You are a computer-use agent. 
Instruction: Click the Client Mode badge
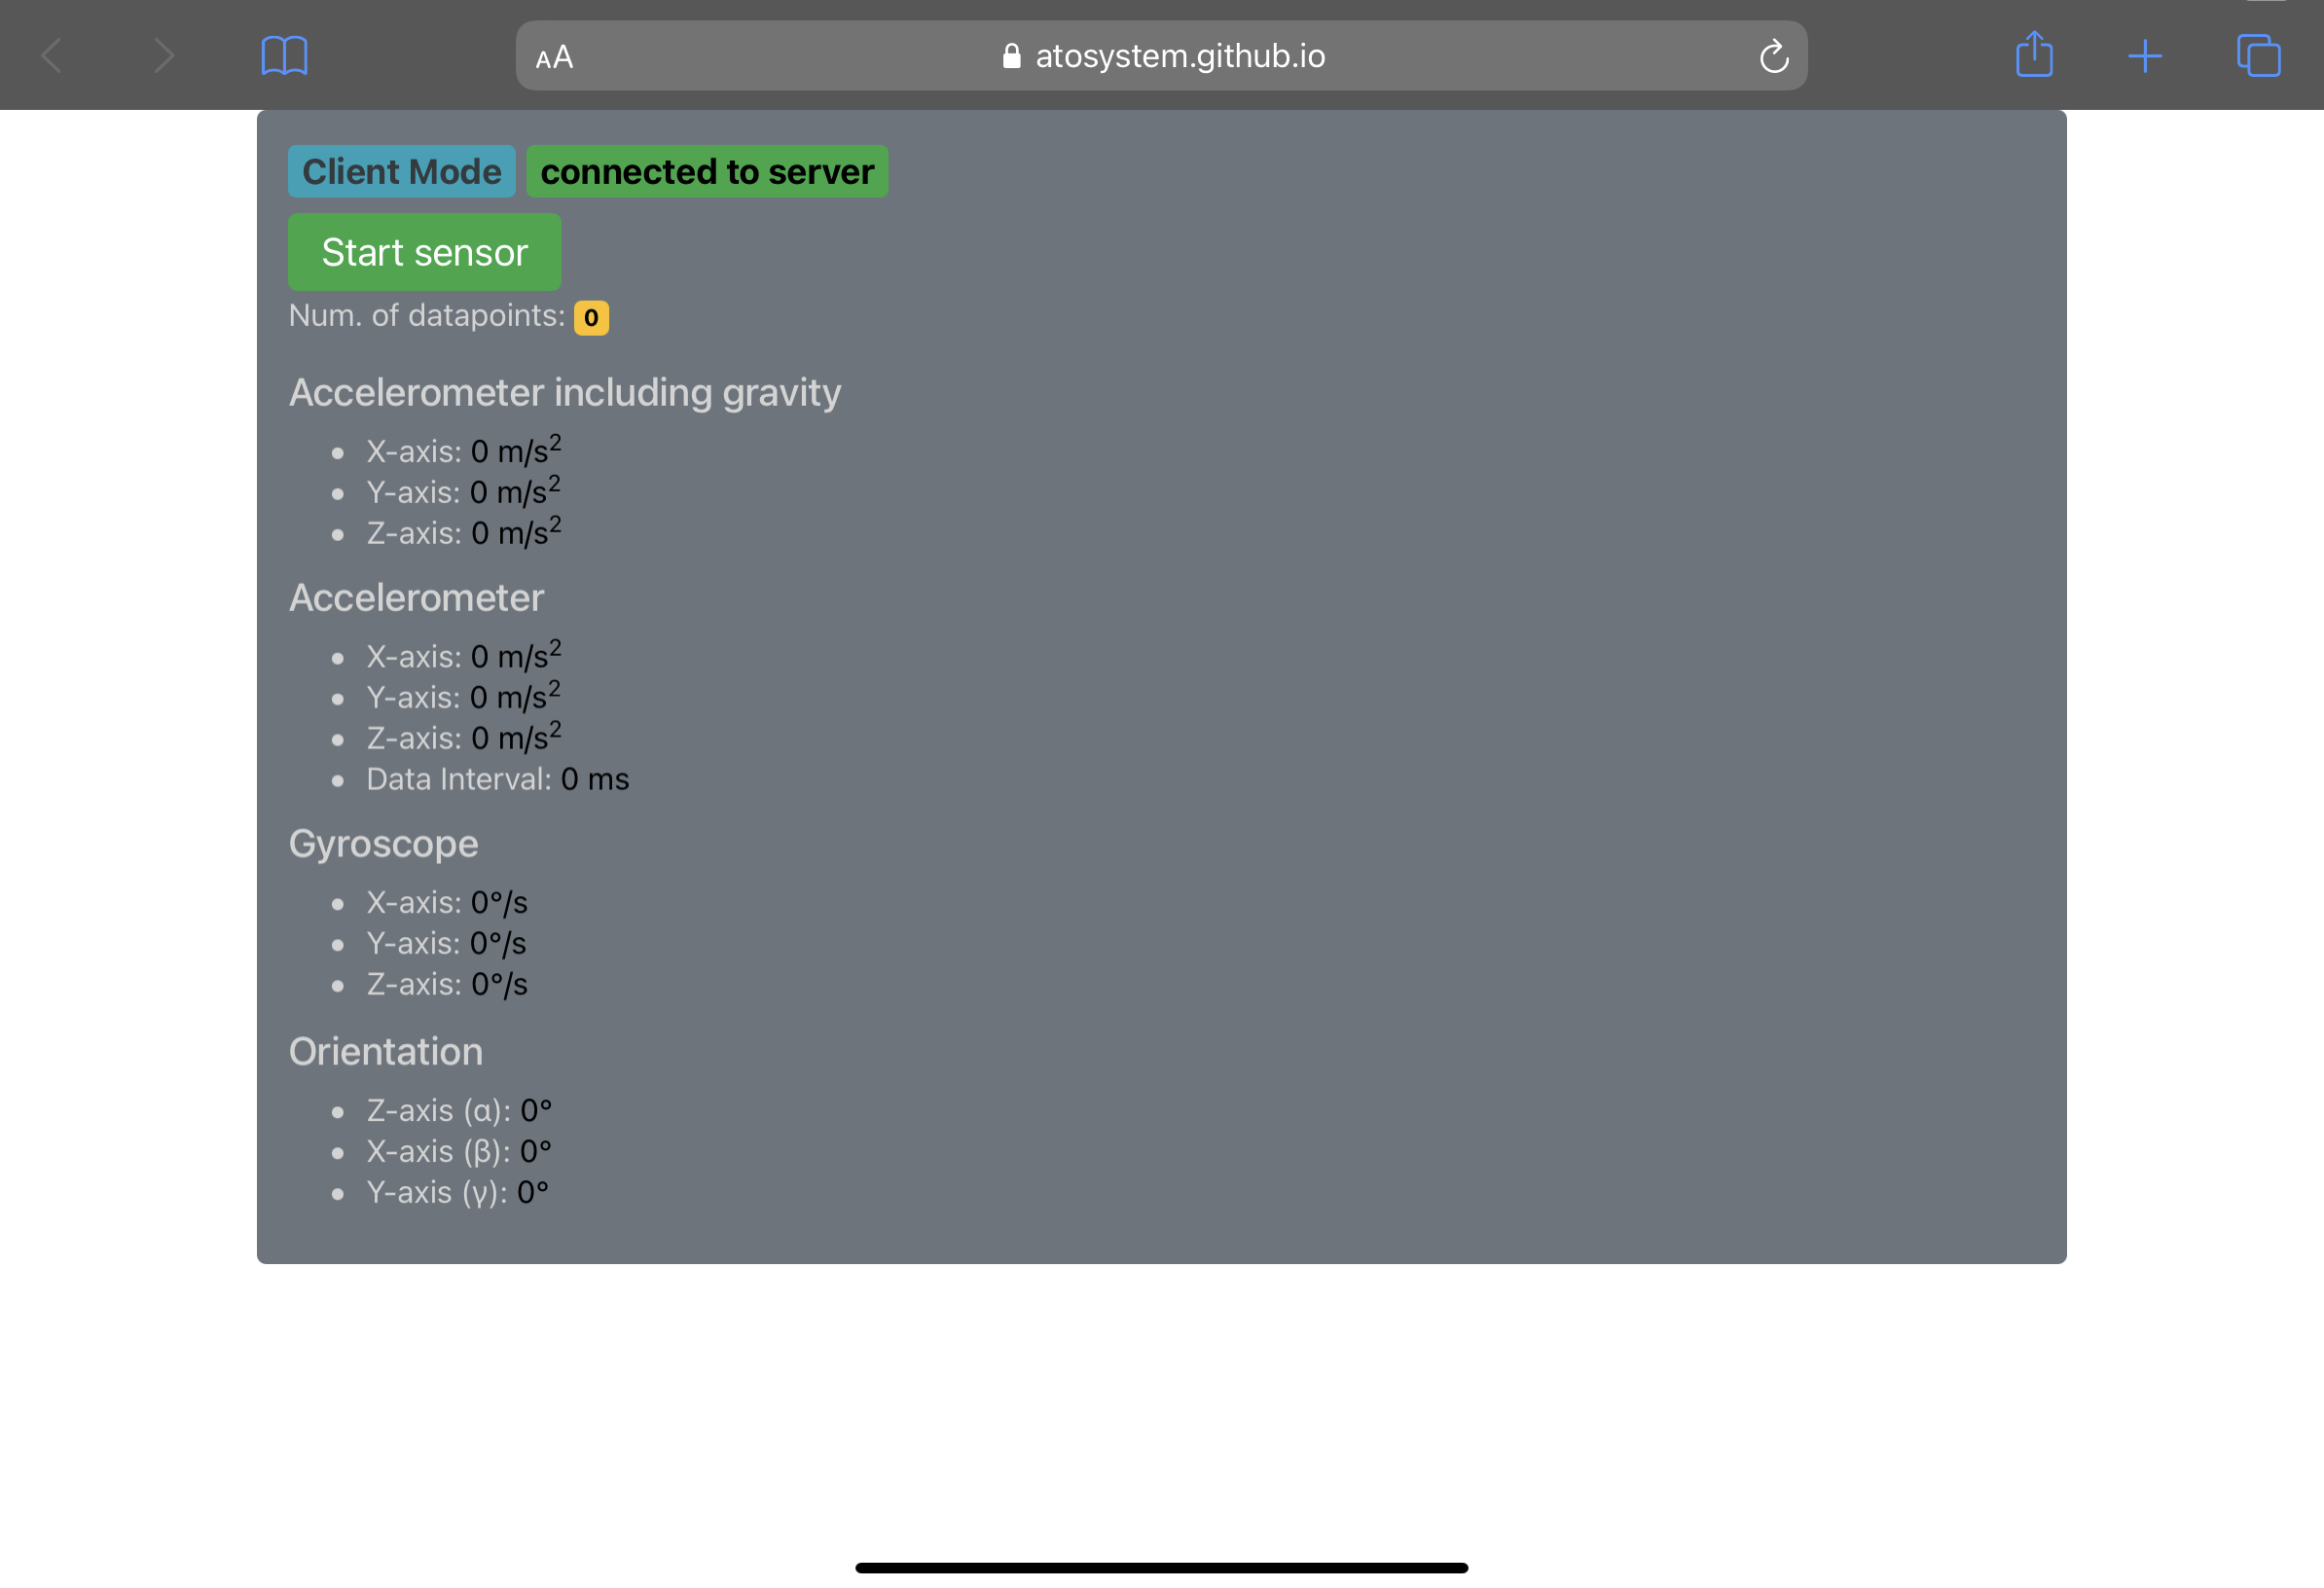401,172
